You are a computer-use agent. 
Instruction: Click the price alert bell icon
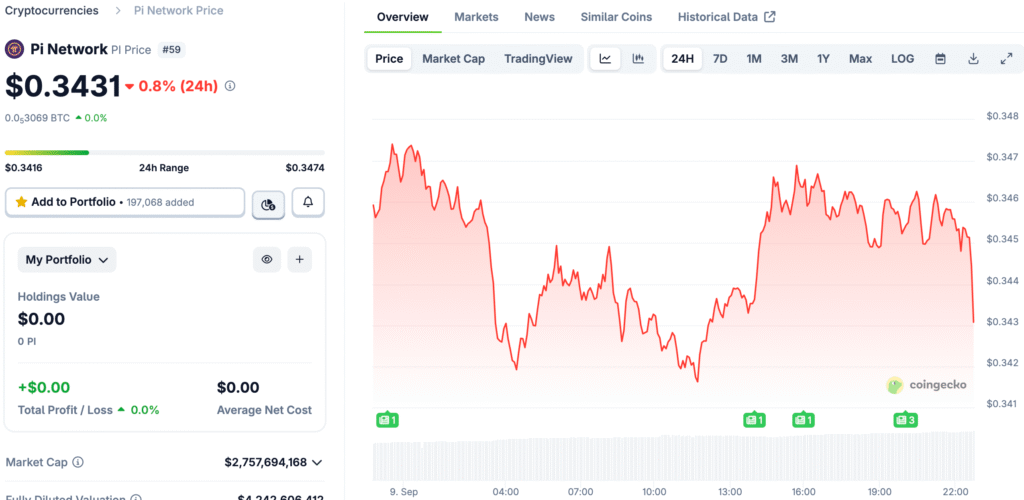[308, 202]
